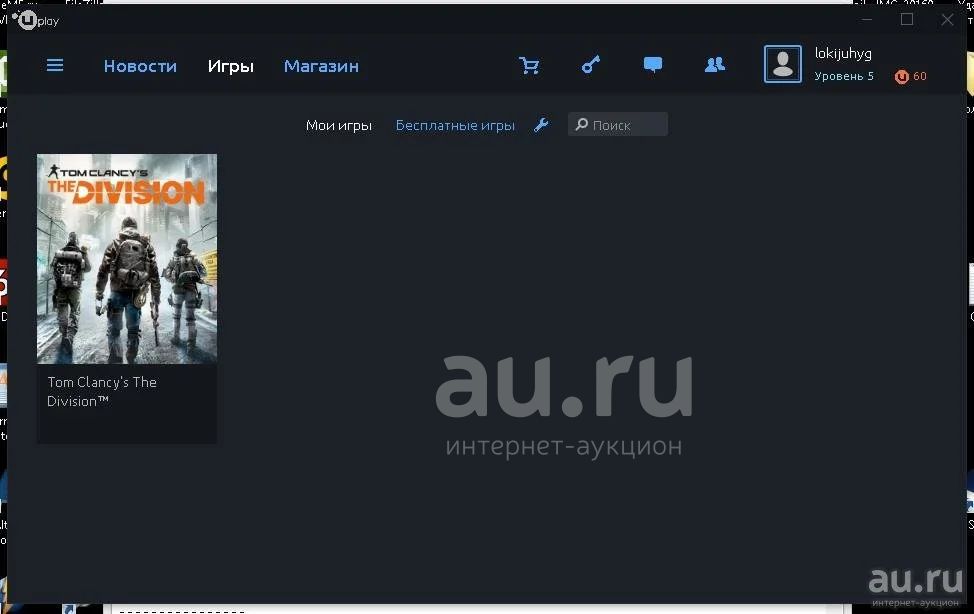Click the Уровень 5 level text

pyautogui.click(x=844, y=76)
